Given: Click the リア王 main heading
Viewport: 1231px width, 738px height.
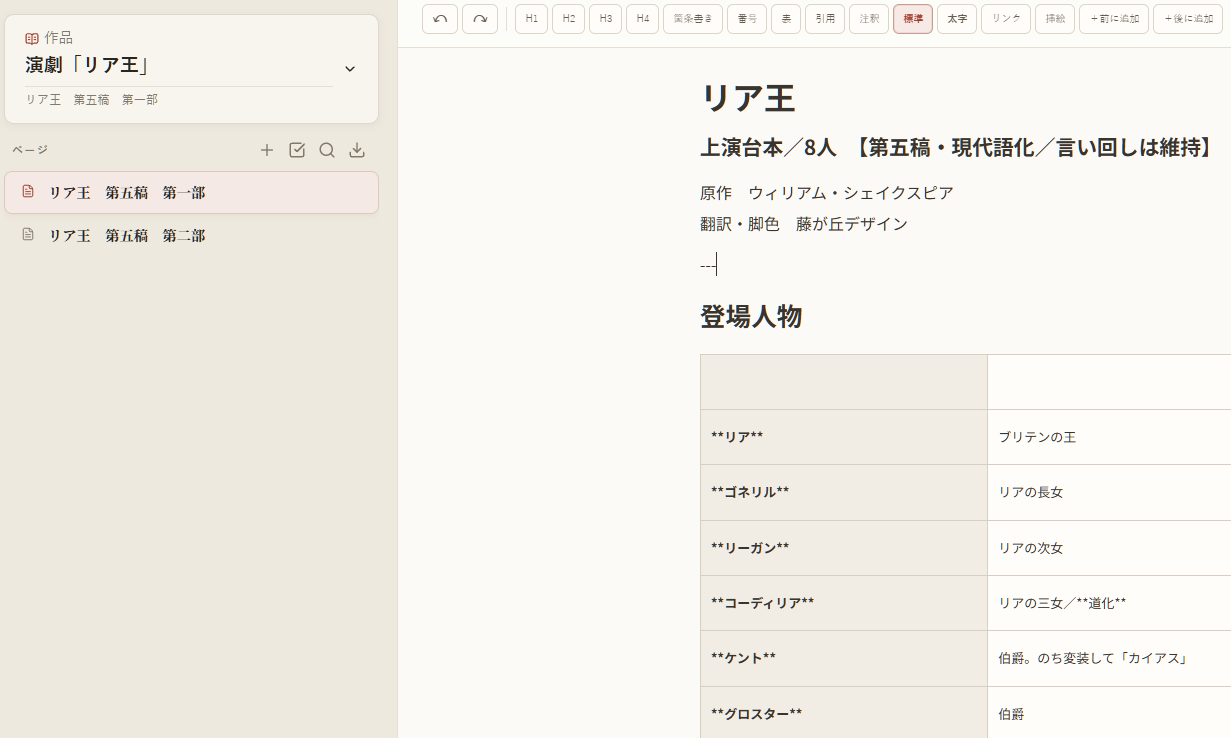Looking at the screenshot, I should click(x=747, y=98).
